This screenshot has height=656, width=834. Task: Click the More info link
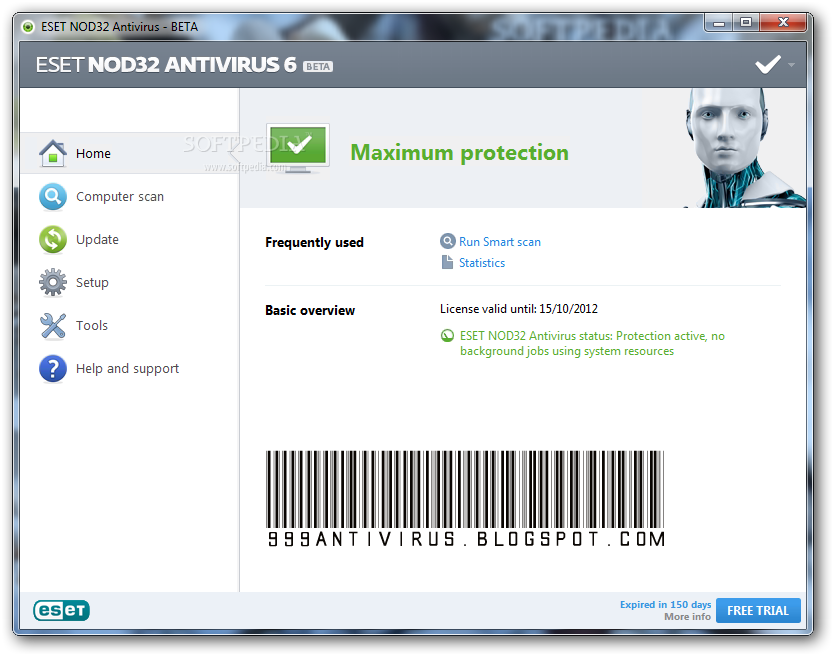click(x=687, y=617)
